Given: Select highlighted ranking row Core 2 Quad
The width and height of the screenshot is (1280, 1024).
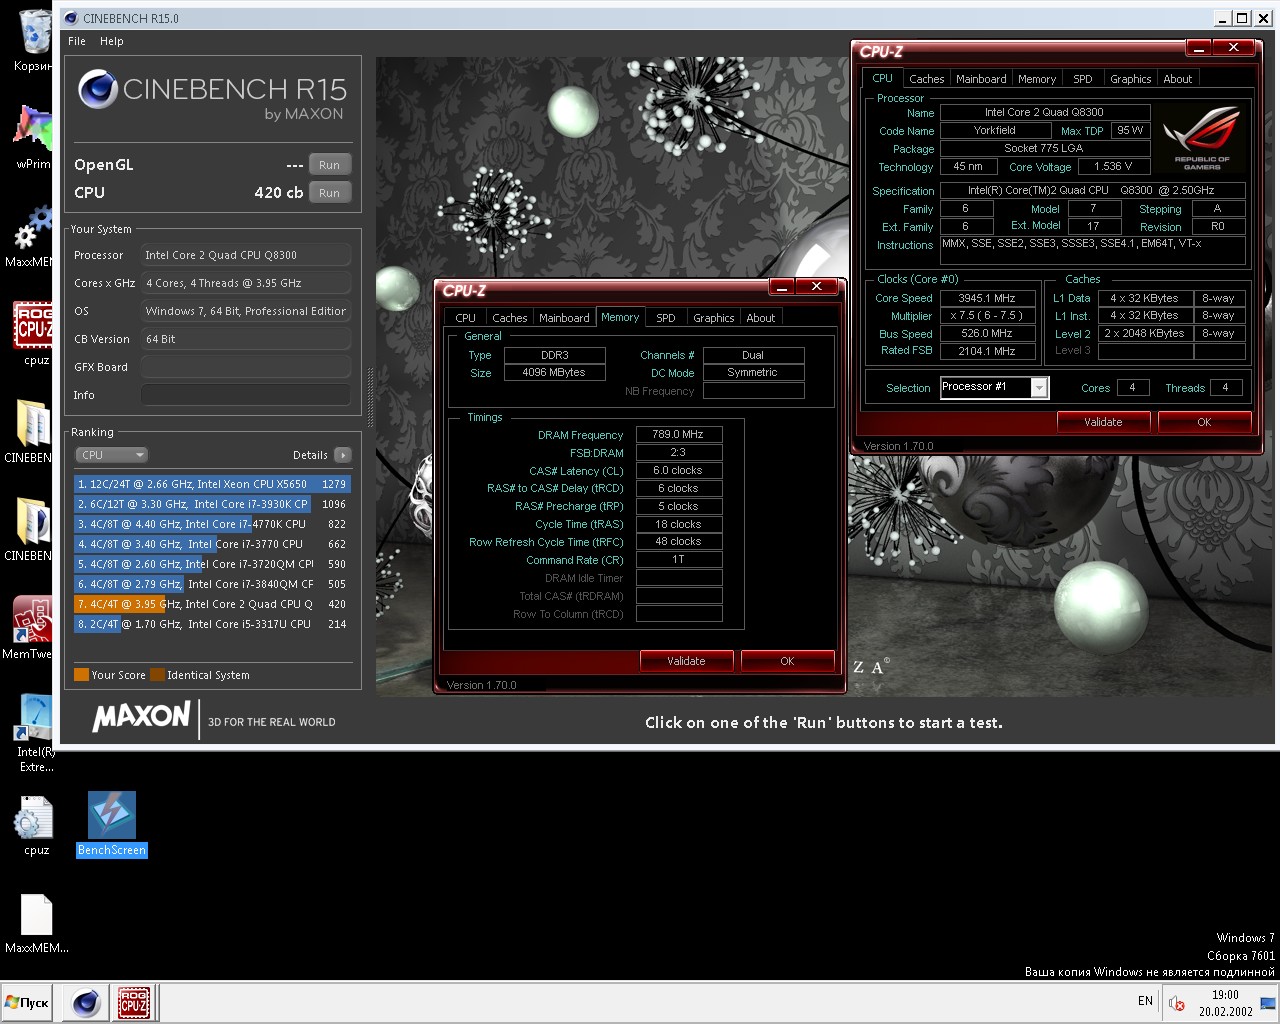Looking at the screenshot, I should (x=212, y=604).
